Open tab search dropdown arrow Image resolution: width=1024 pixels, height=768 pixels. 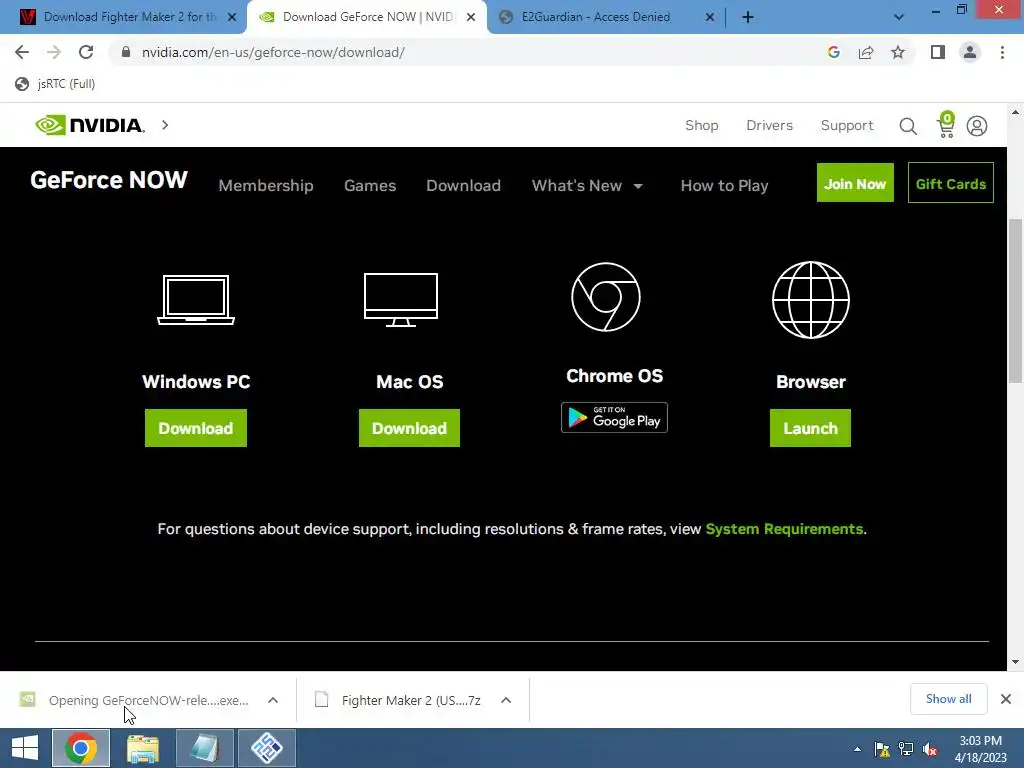pyautogui.click(x=899, y=18)
